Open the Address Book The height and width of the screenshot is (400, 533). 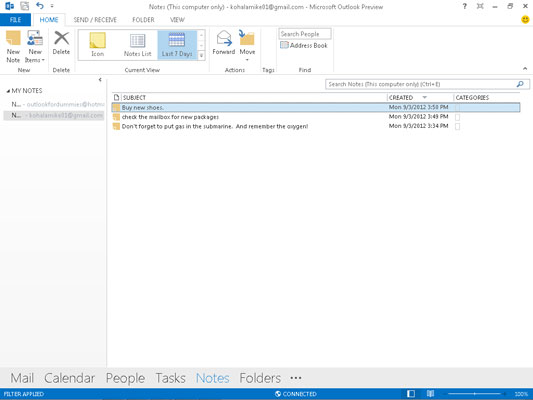304,45
